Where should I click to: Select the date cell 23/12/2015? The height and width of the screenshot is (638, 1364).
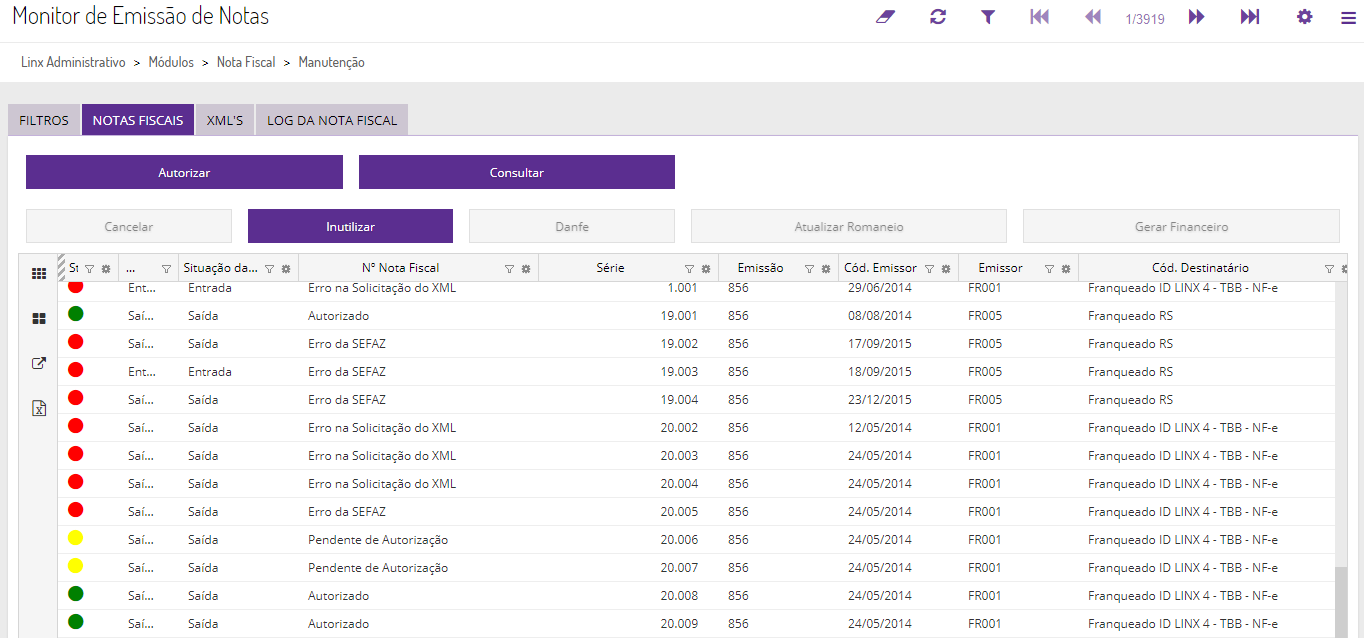(x=898, y=400)
